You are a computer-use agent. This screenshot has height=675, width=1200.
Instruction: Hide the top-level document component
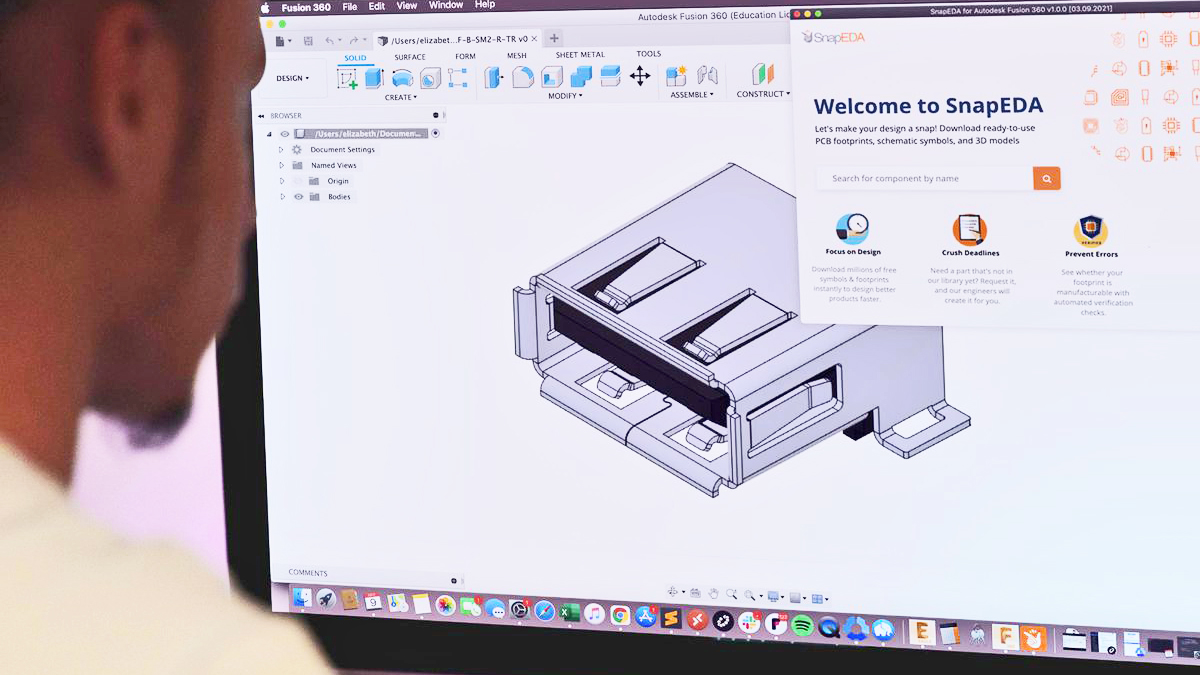click(x=284, y=133)
